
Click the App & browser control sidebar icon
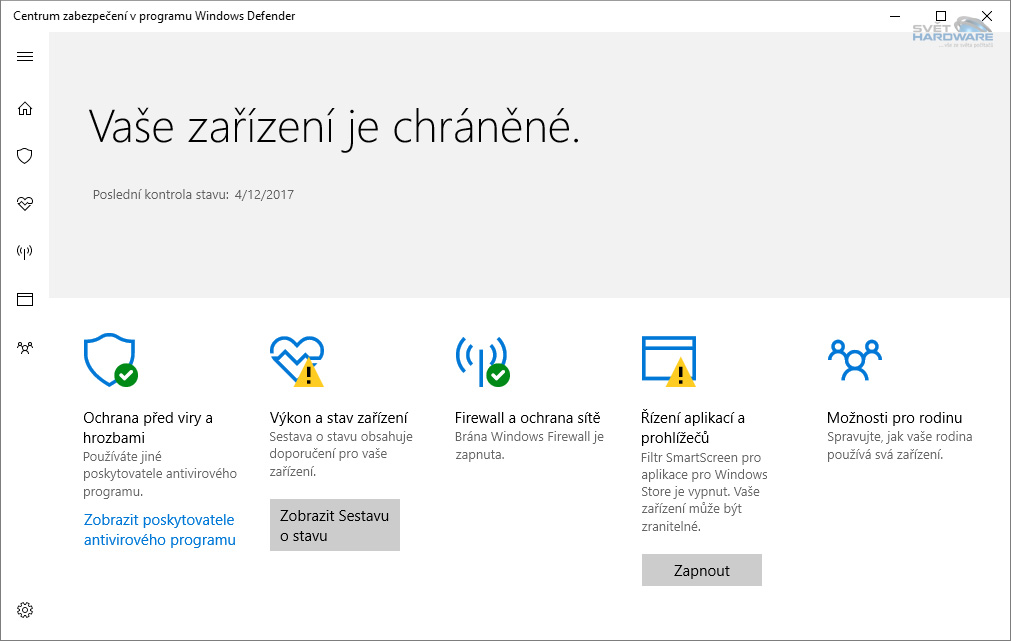point(24,299)
